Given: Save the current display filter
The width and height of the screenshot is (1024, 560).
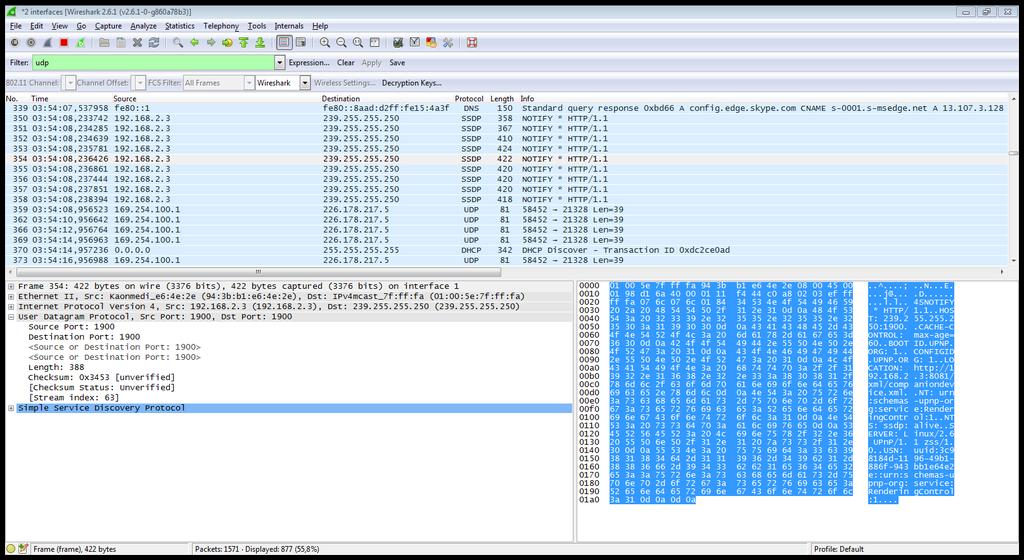Looking at the screenshot, I should coord(397,63).
